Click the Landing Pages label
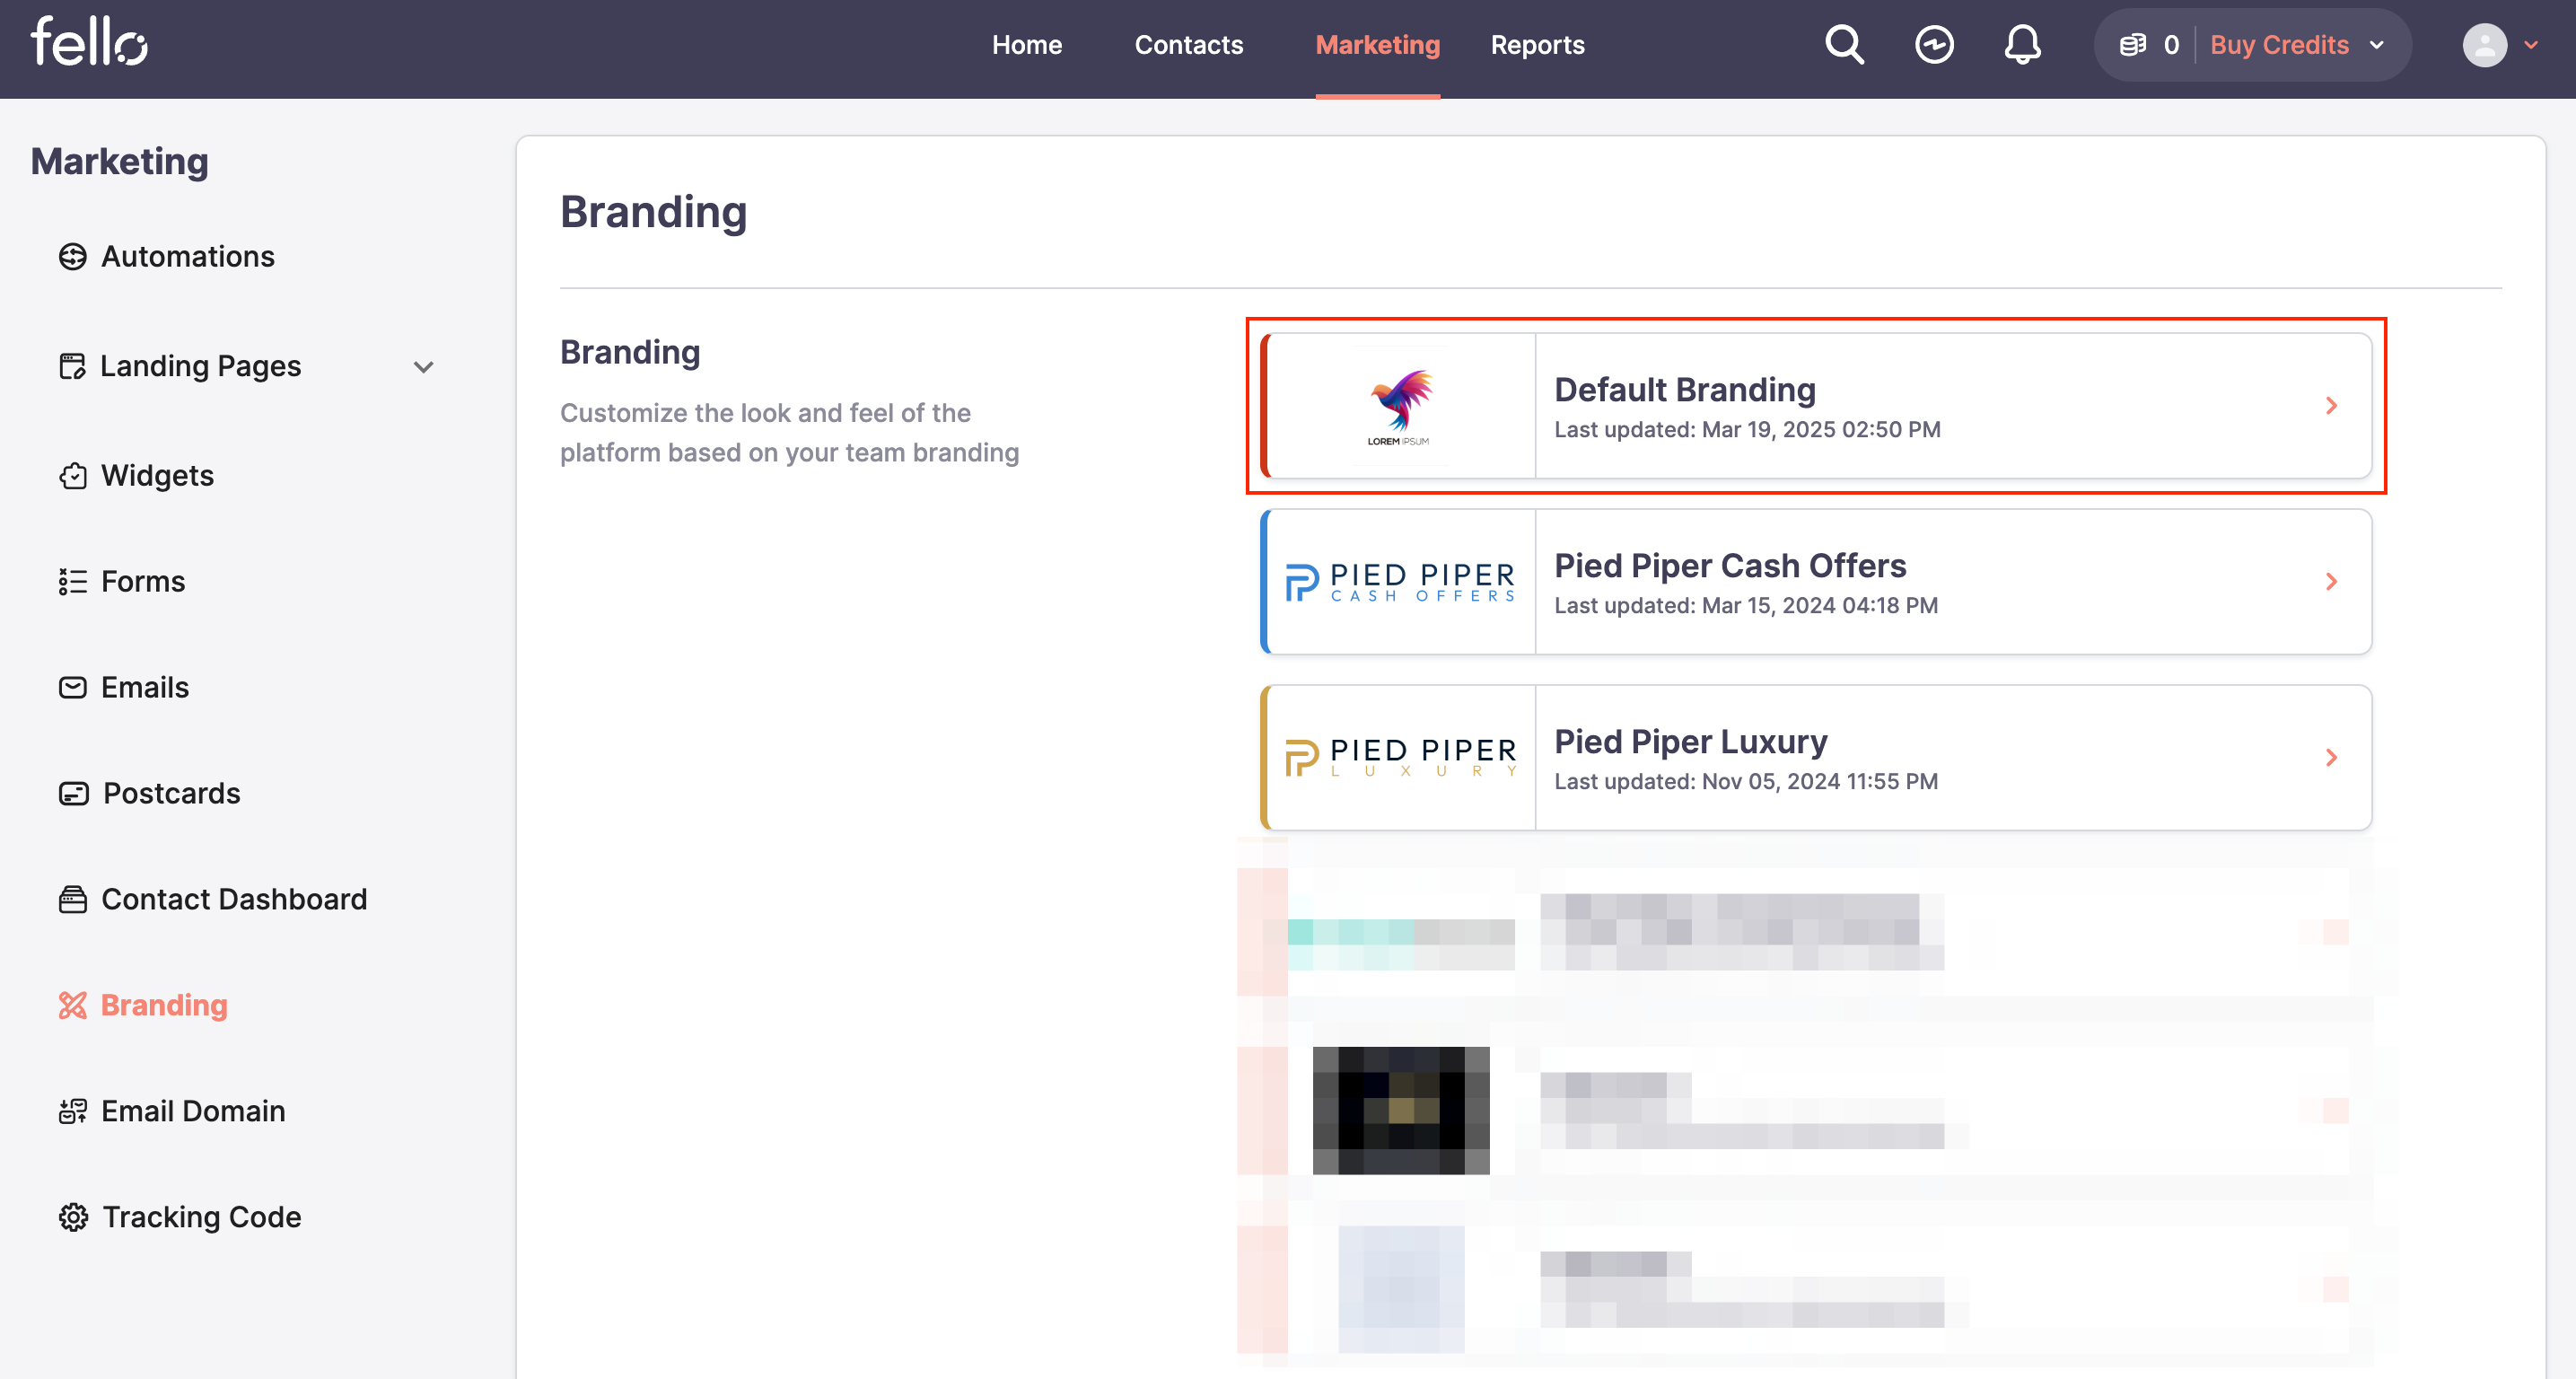This screenshot has height=1379, width=2576. 200,367
